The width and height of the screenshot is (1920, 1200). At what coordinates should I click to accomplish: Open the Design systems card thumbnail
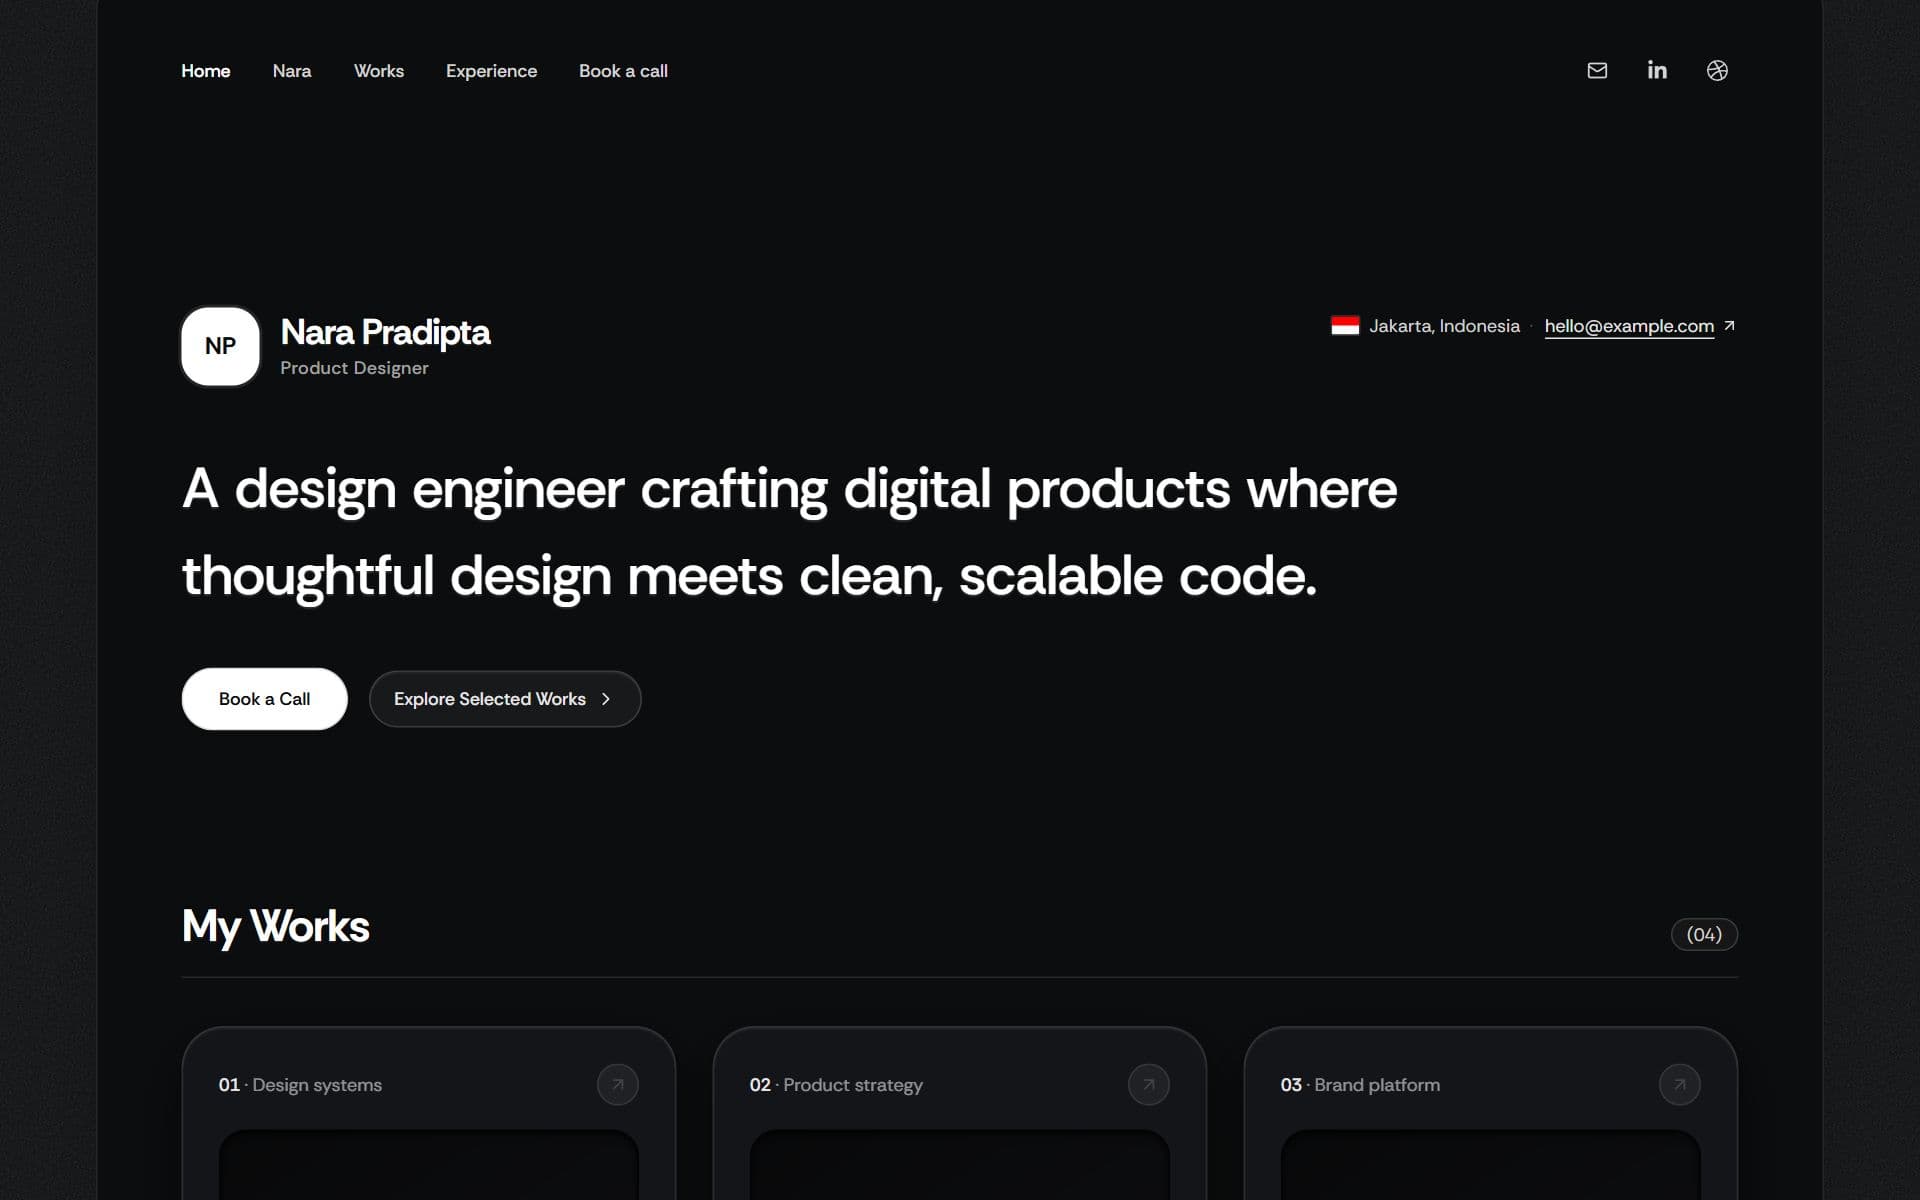click(x=429, y=1165)
